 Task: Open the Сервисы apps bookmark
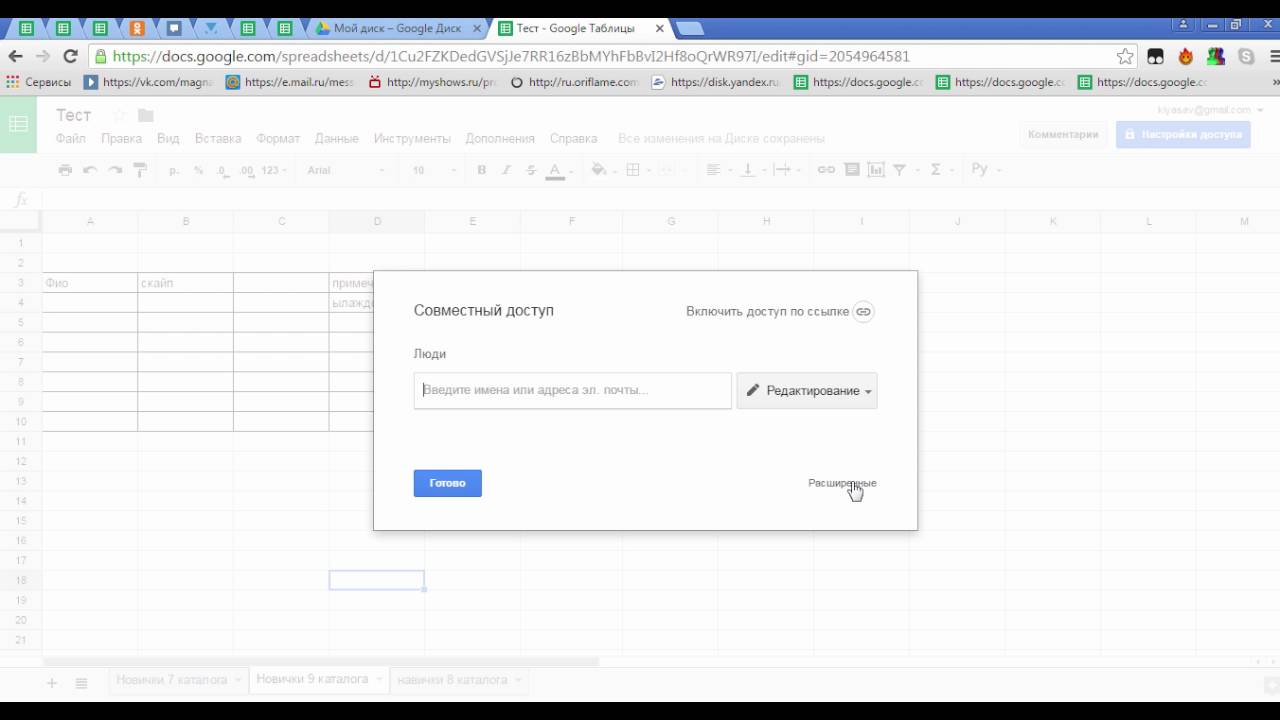click(39, 83)
